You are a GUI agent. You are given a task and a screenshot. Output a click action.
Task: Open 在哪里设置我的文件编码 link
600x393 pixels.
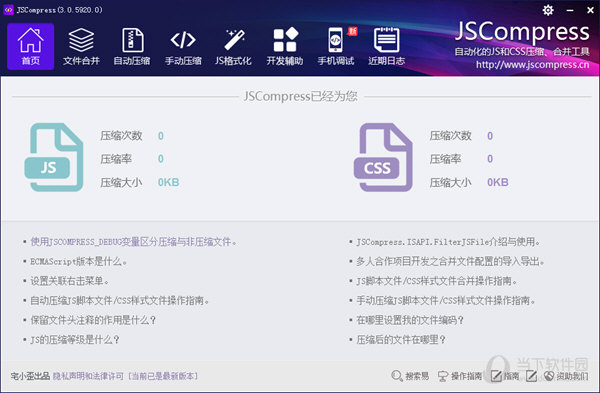pos(410,320)
